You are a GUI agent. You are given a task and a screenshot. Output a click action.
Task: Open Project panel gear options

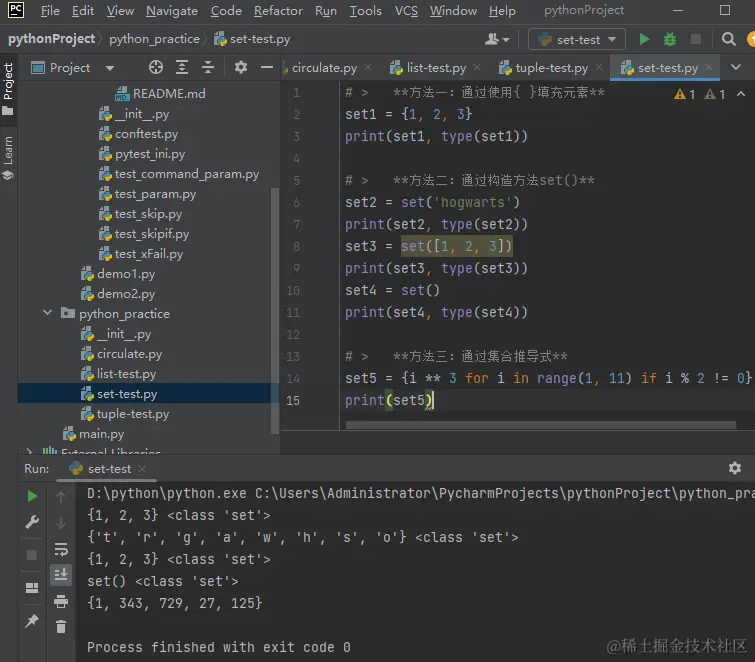point(241,67)
